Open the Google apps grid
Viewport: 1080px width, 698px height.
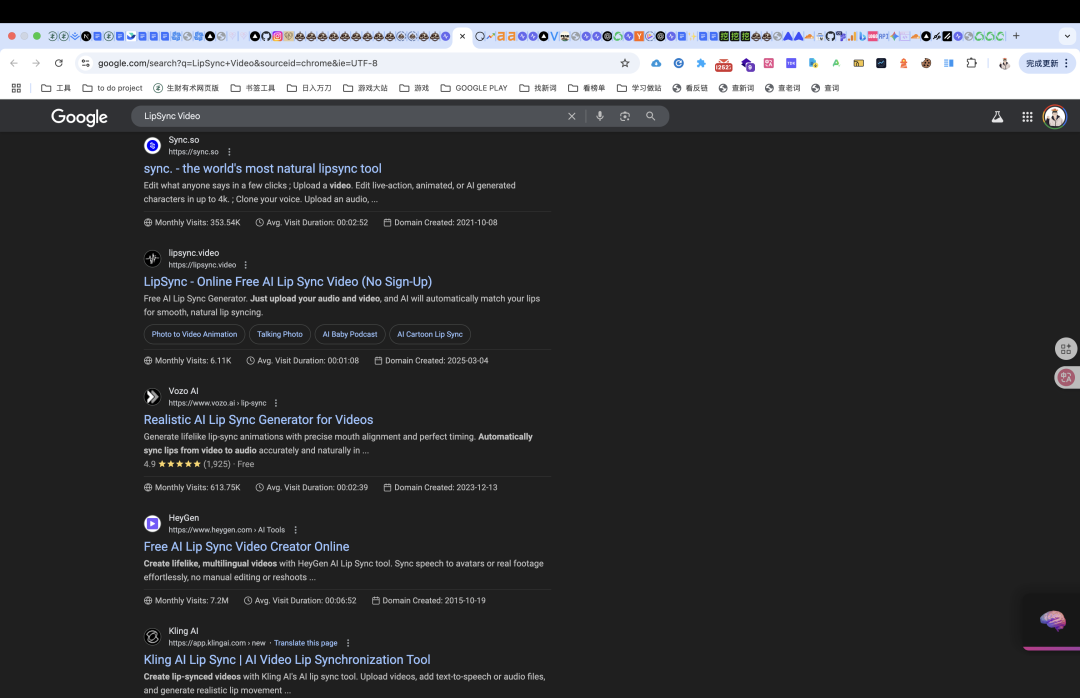[x=1027, y=117]
